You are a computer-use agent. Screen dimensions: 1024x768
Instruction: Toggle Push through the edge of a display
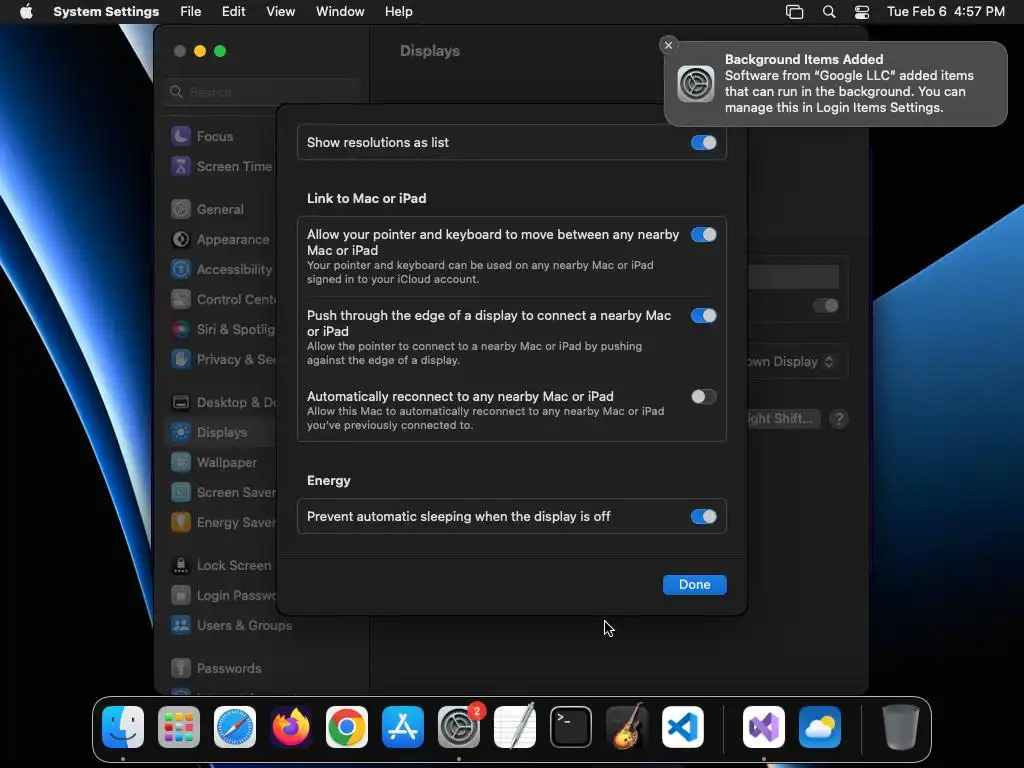pos(703,315)
